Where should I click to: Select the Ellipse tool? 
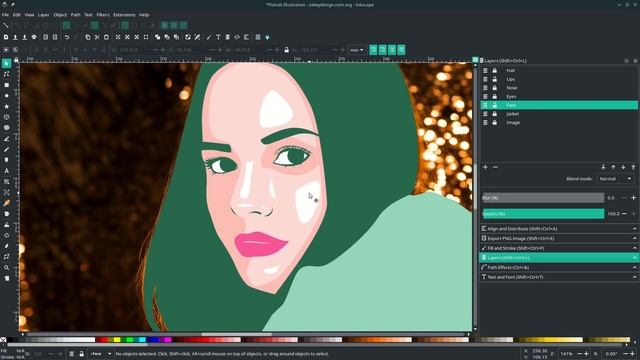[6, 96]
